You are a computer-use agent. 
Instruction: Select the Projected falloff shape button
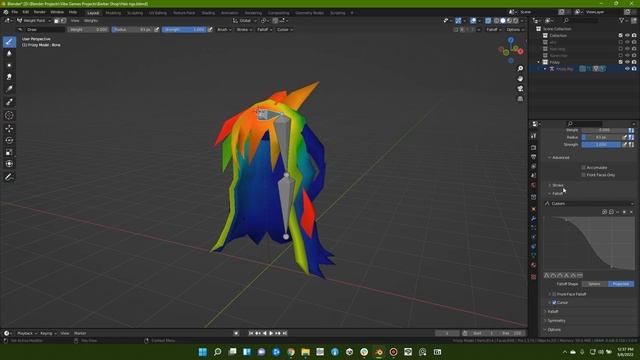click(x=621, y=284)
